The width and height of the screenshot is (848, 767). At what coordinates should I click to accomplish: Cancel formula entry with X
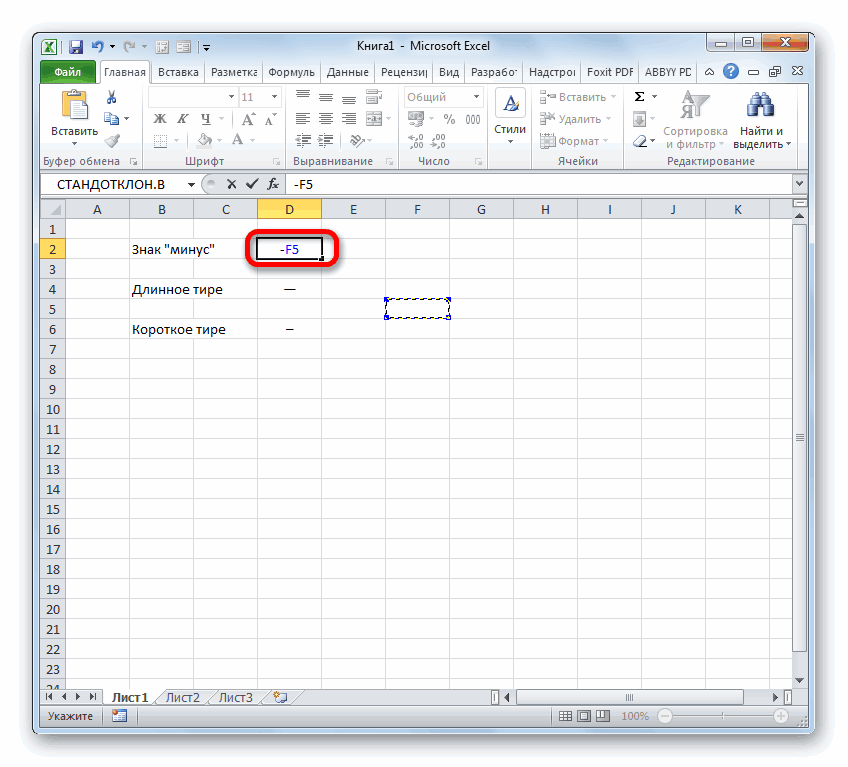[x=231, y=184]
